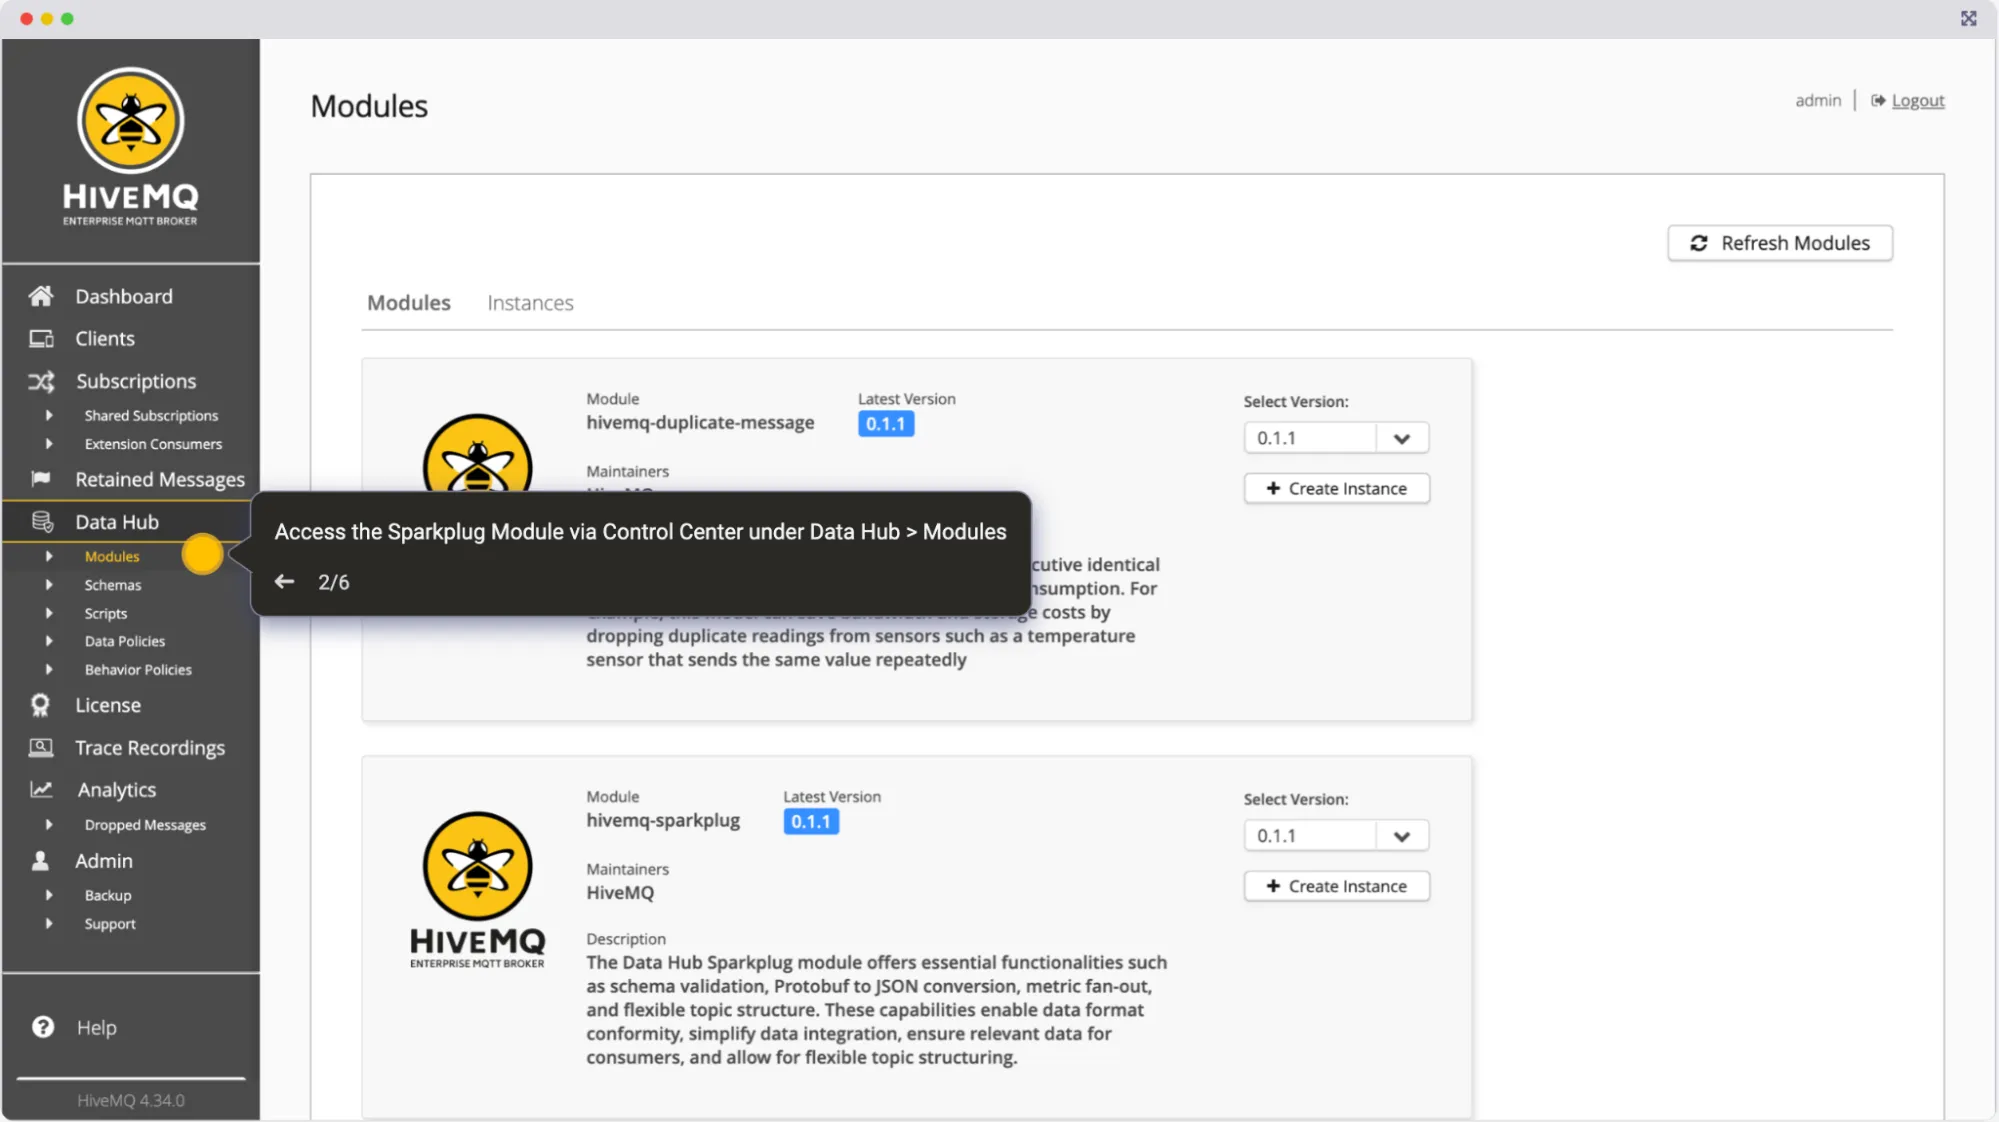
Task: Click the Data Hub database icon
Action: (42, 522)
